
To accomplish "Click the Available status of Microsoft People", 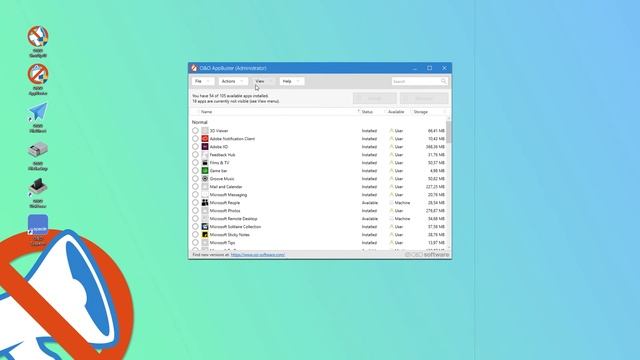I will (370, 202).
